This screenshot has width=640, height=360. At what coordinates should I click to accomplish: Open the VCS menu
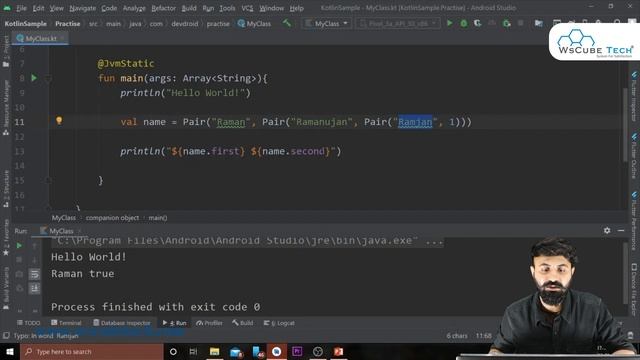pos(247,8)
